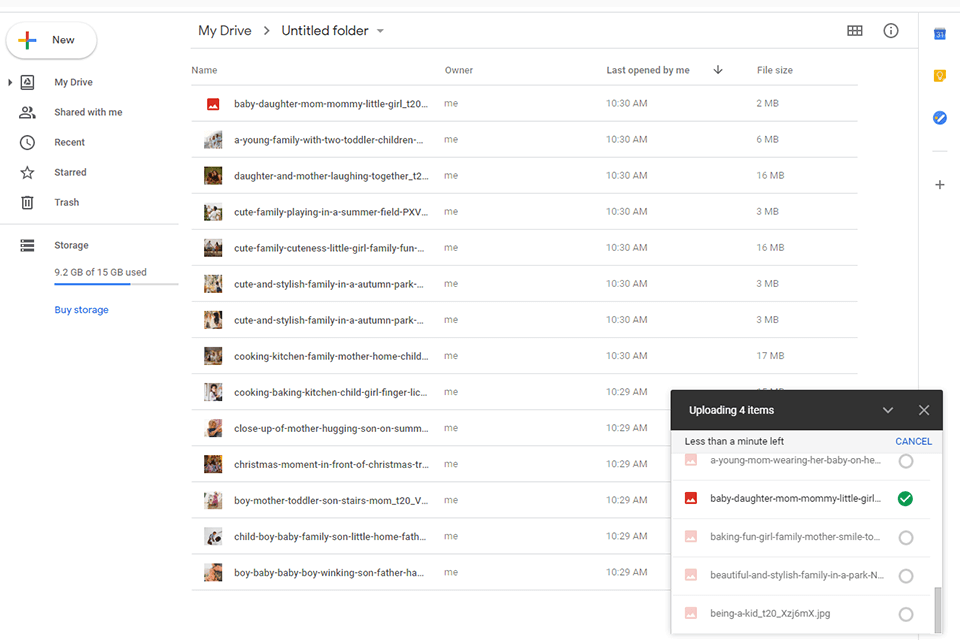Click pending circle for baking-fun-girl upload
This screenshot has width=960, height=640.
(906, 538)
